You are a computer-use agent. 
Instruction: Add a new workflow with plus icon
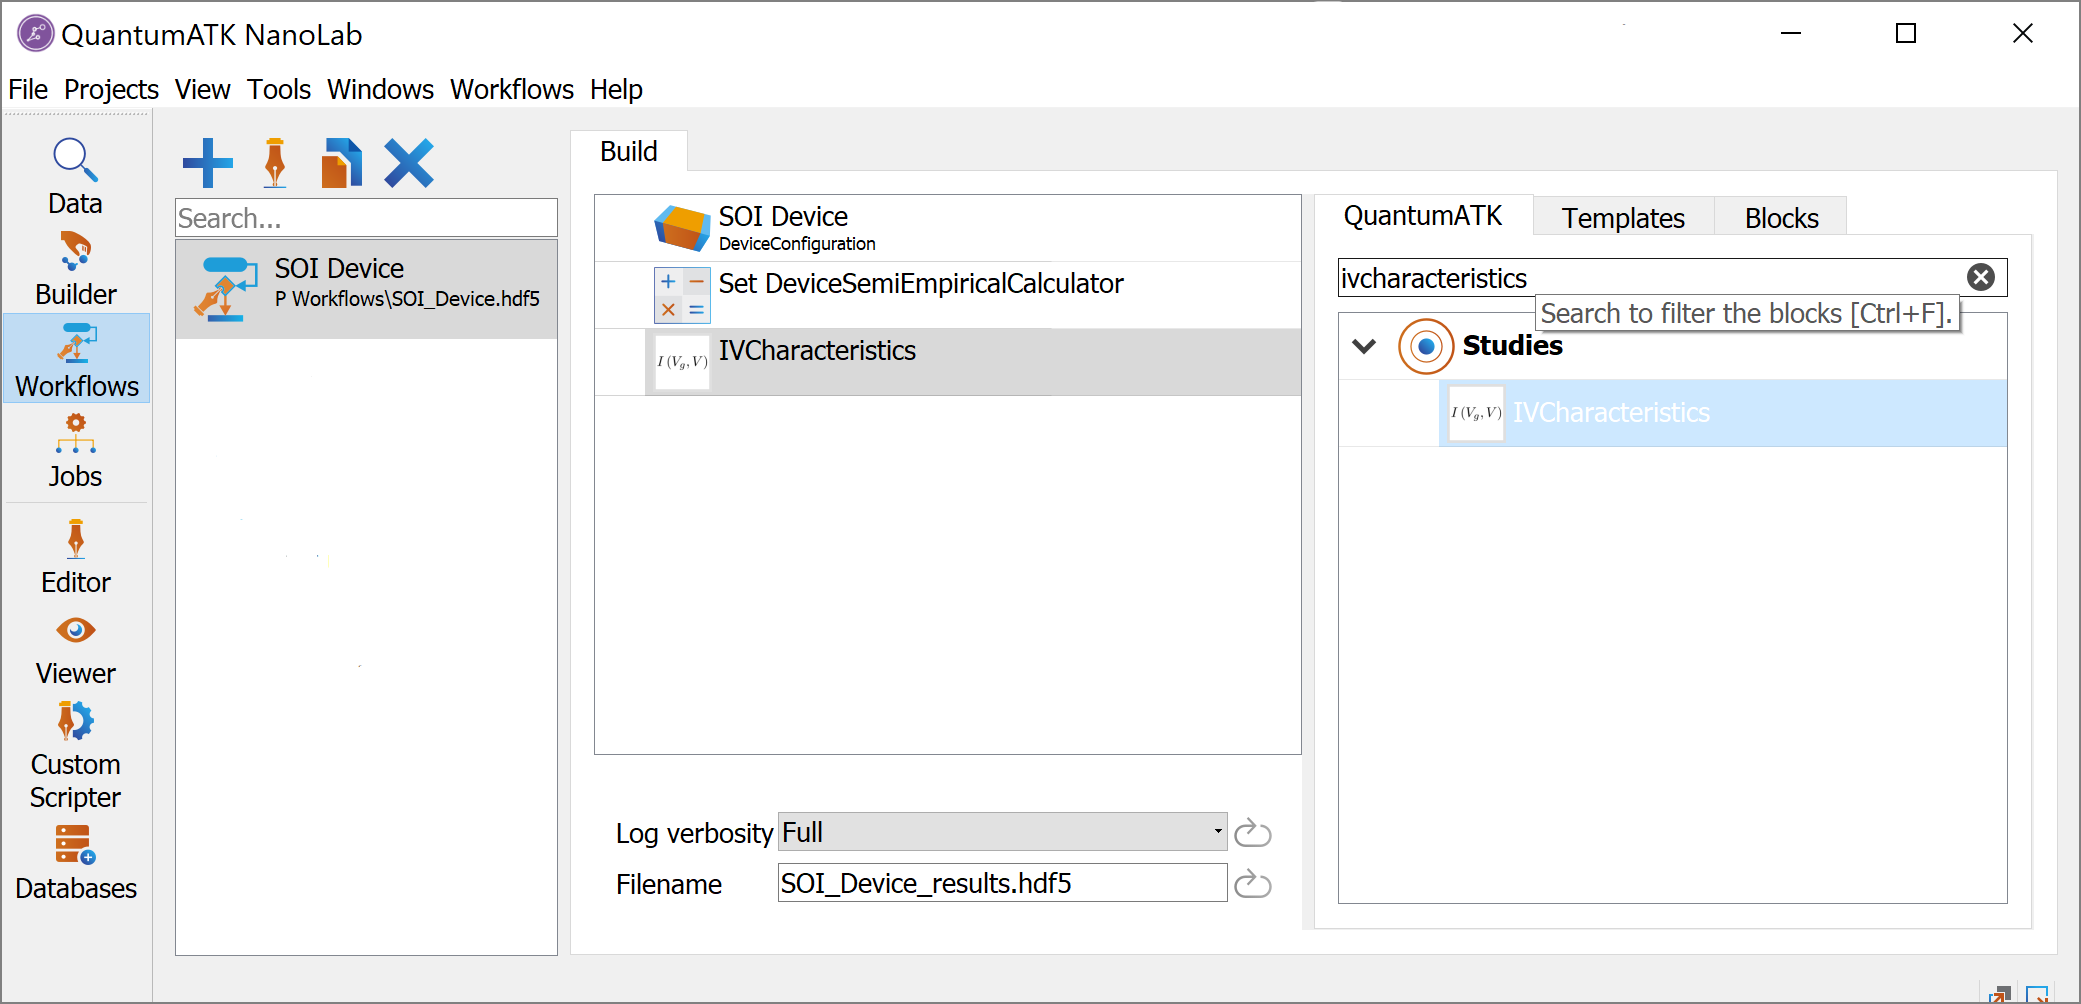[x=208, y=163]
